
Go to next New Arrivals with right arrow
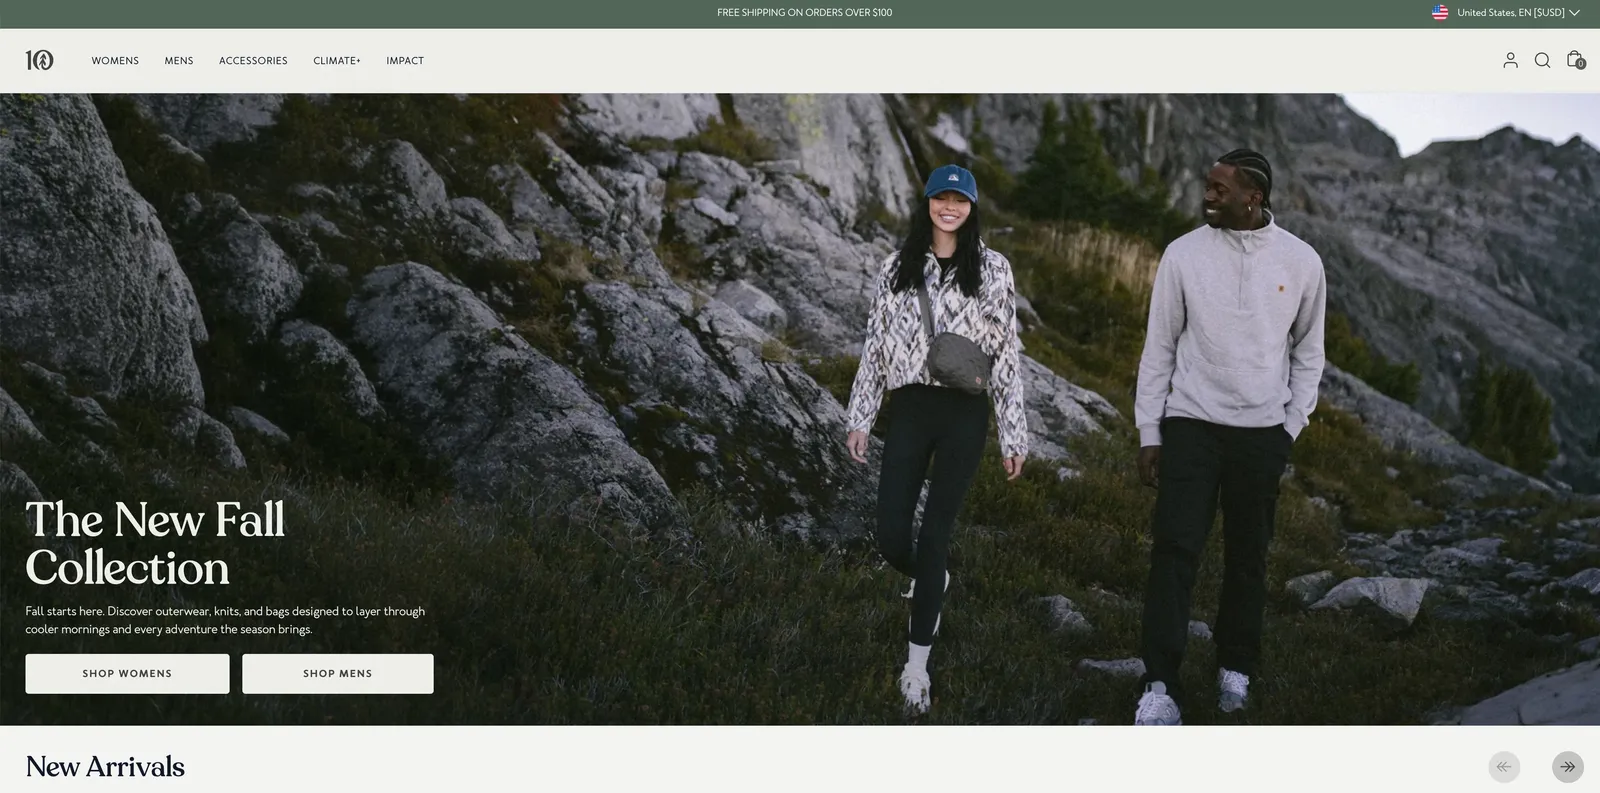(1568, 767)
